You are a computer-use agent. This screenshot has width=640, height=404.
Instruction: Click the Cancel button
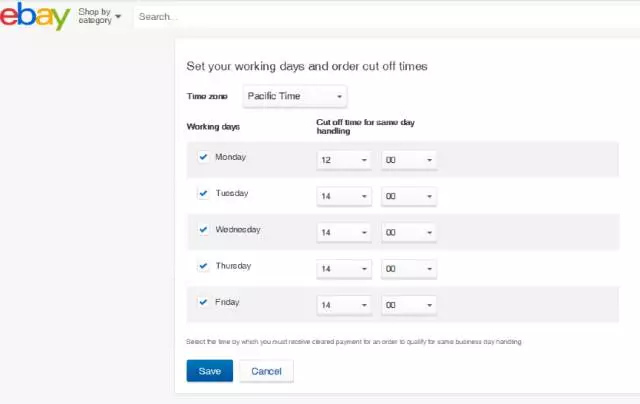[x=266, y=371]
